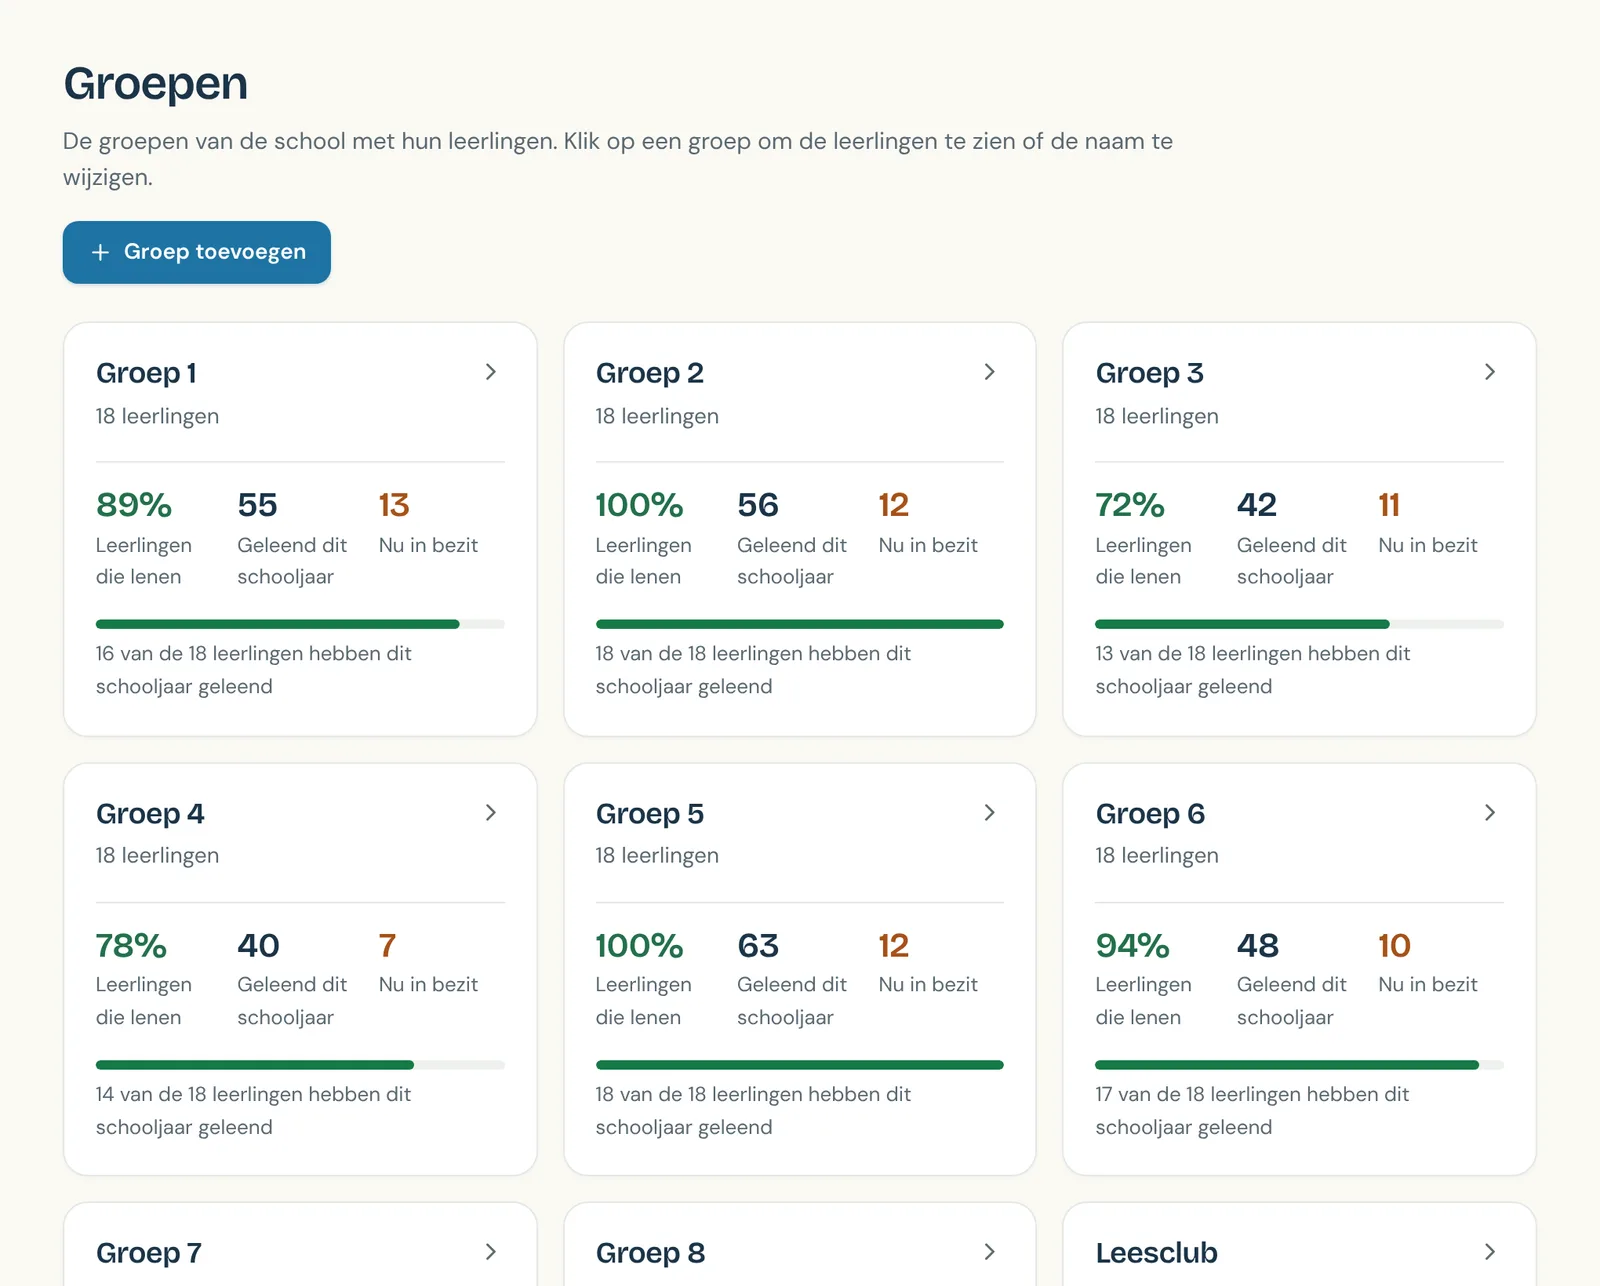1600x1286 pixels.
Task: Open Groep 1 via its chevron arrow
Action: tap(490, 372)
